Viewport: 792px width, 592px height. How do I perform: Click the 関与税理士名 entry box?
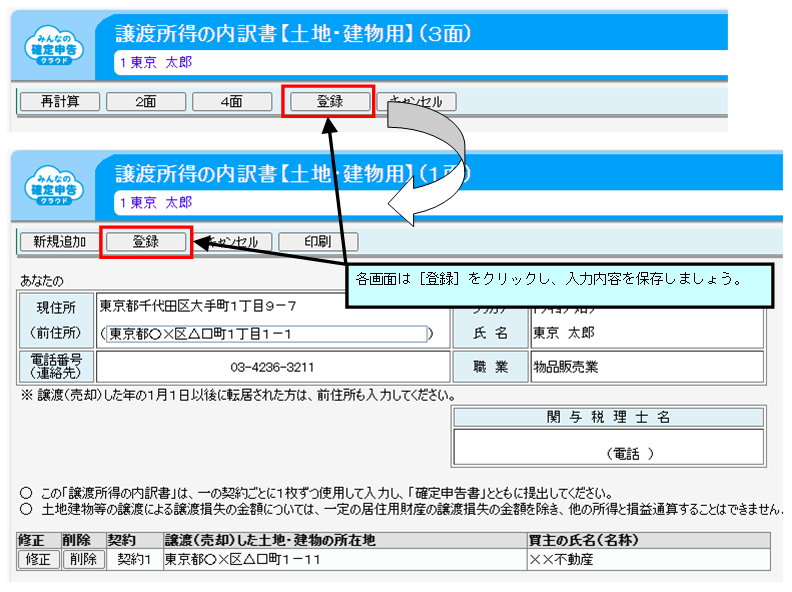pyautogui.click(x=609, y=447)
